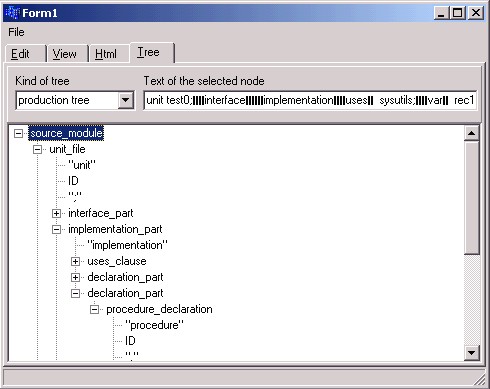Screen dimensions: 490x389
Task: Click the window resize grip corner
Action: click(x=480, y=379)
